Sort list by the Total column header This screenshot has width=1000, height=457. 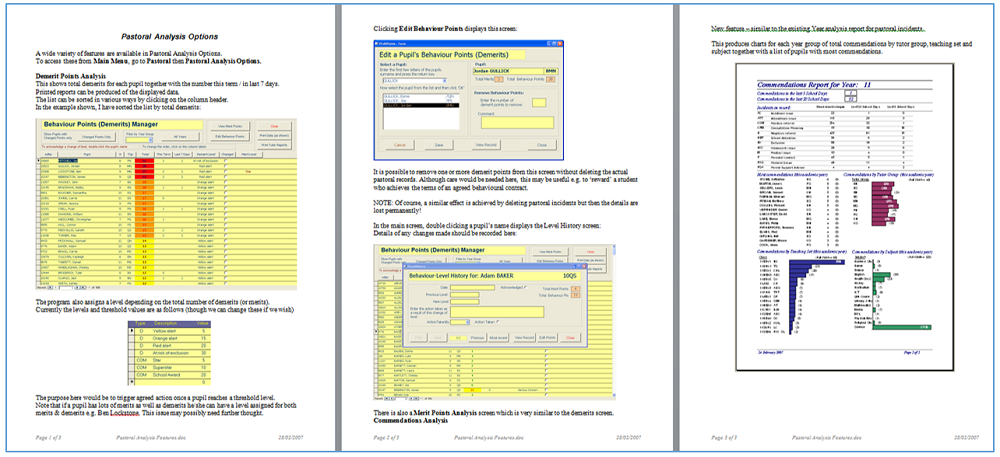(145, 154)
